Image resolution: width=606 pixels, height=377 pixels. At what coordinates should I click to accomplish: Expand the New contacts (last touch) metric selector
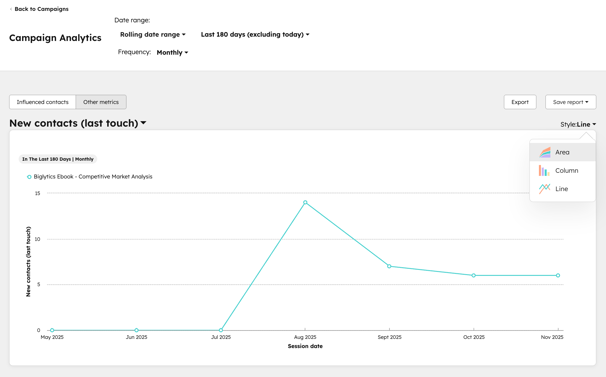[x=78, y=123]
